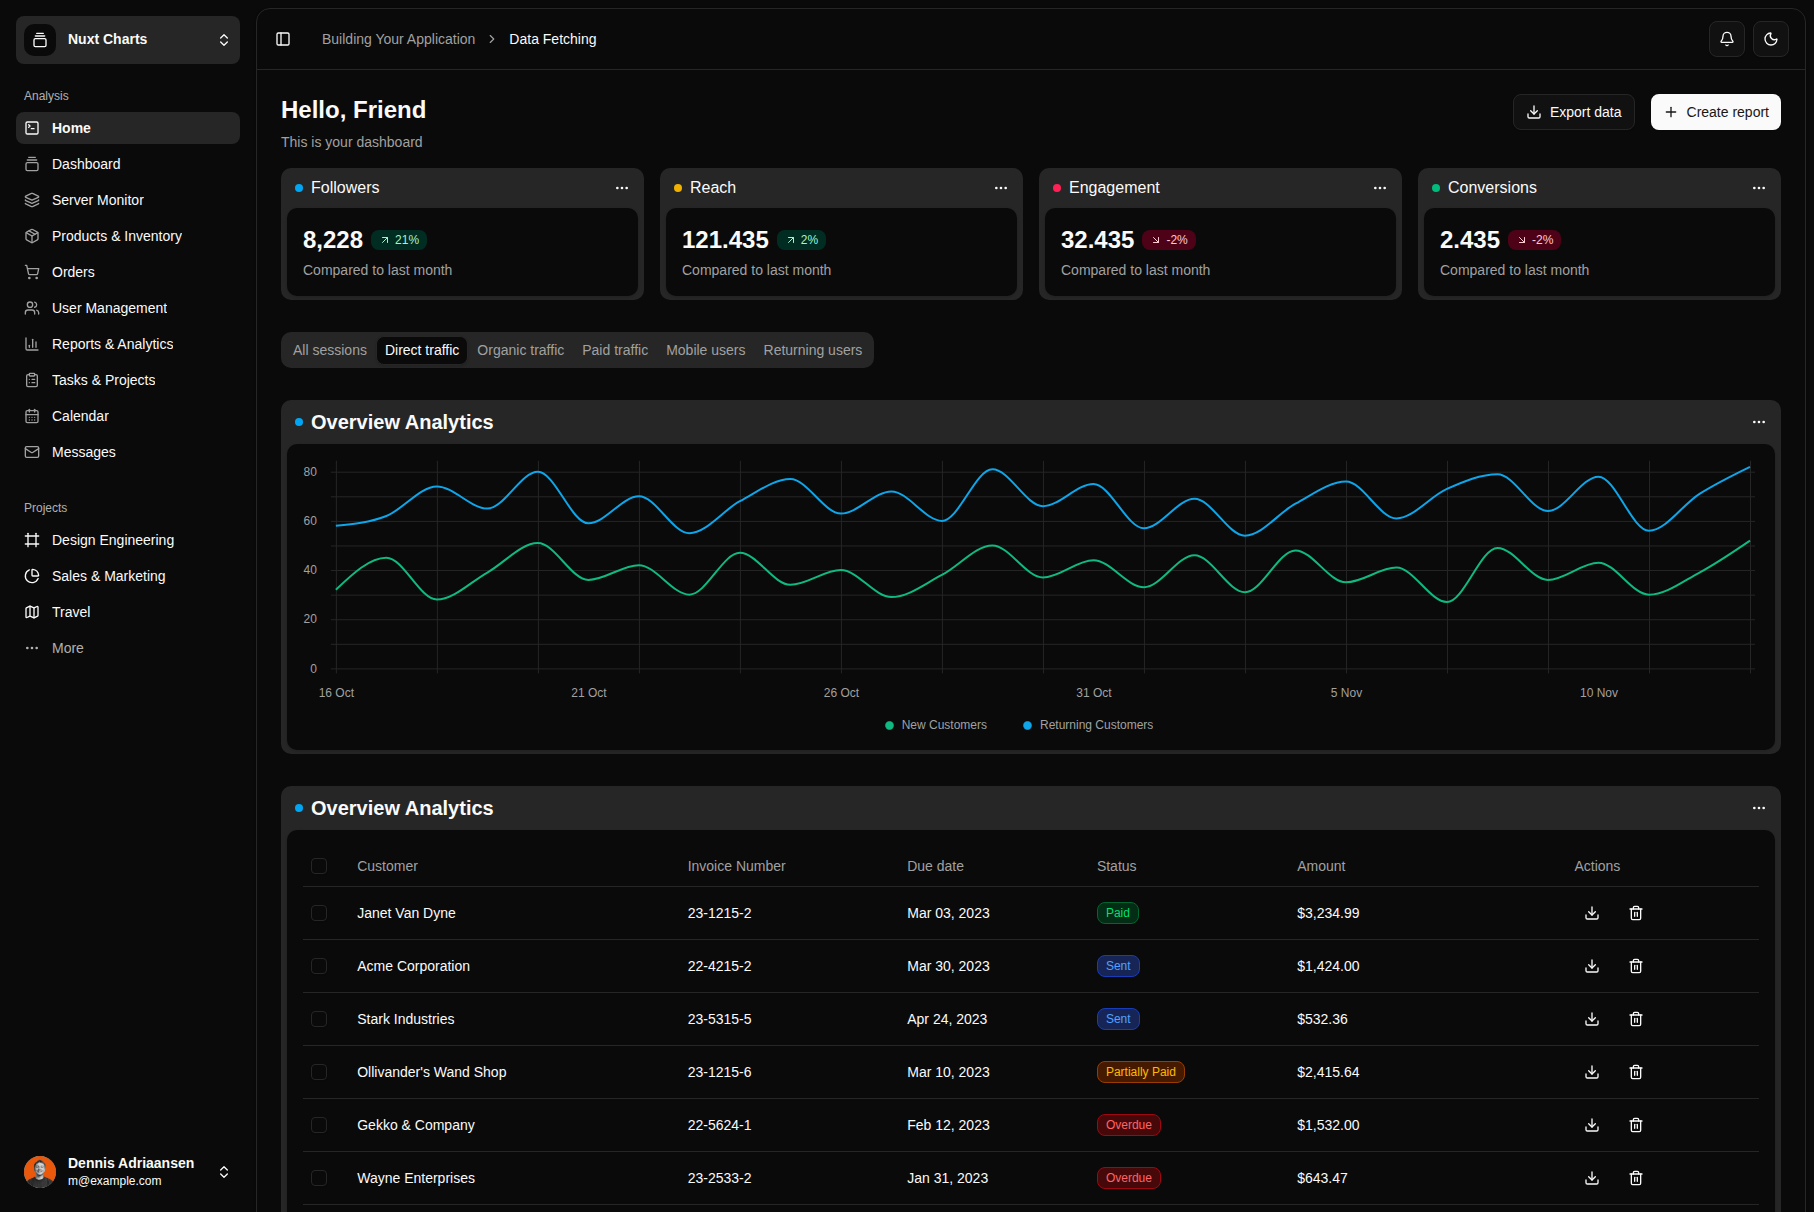
Task: Create a new report
Action: [1715, 112]
